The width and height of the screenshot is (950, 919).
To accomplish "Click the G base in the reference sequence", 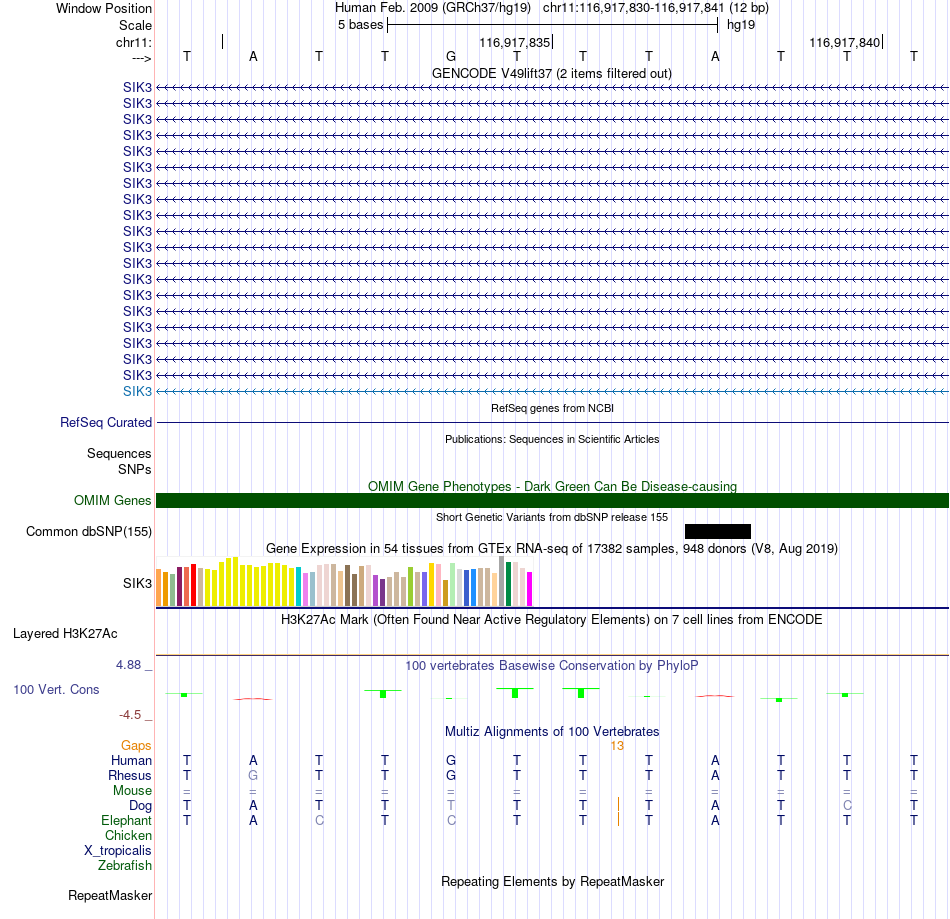I will [451, 56].
